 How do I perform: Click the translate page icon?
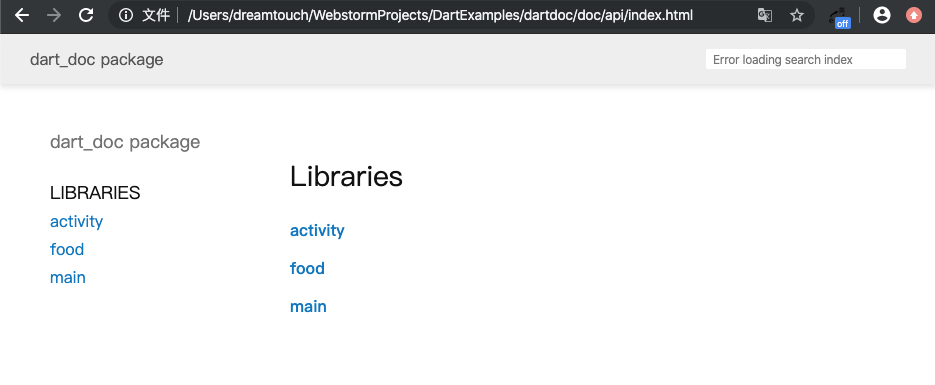tap(764, 15)
